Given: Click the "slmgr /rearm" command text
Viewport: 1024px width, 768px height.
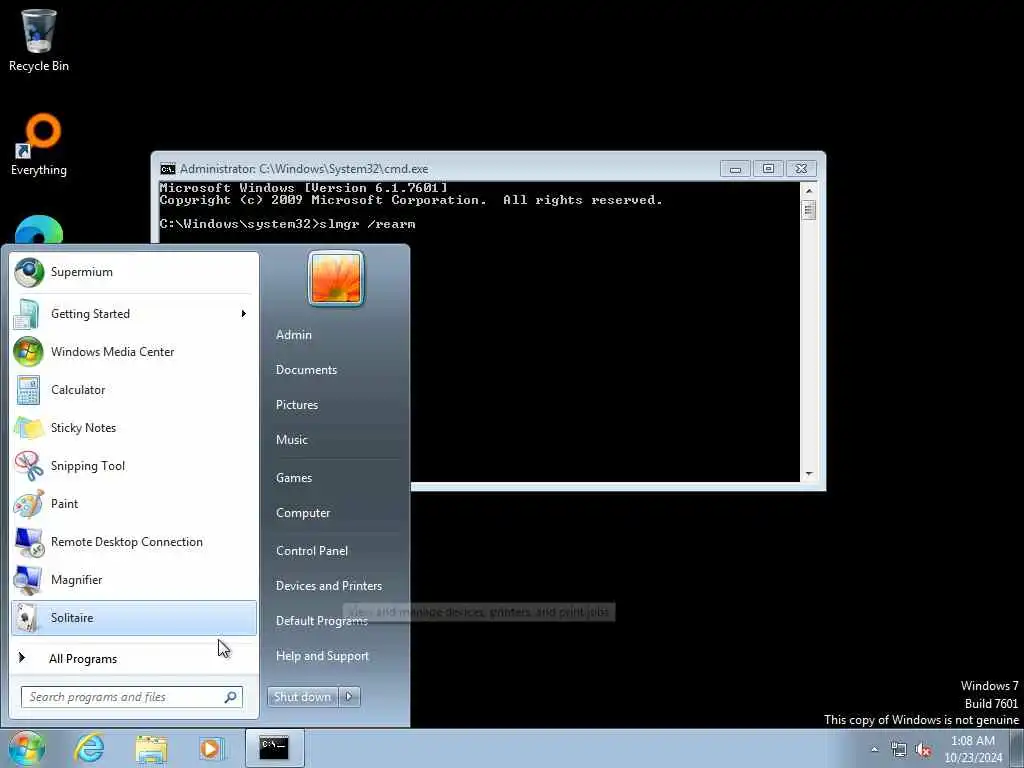Looking at the screenshot, I should (x=368, y=224).
